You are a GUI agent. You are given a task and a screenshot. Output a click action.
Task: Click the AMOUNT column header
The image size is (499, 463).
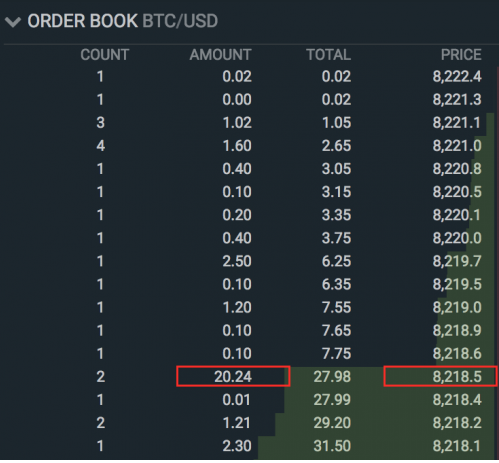(220, 55)
